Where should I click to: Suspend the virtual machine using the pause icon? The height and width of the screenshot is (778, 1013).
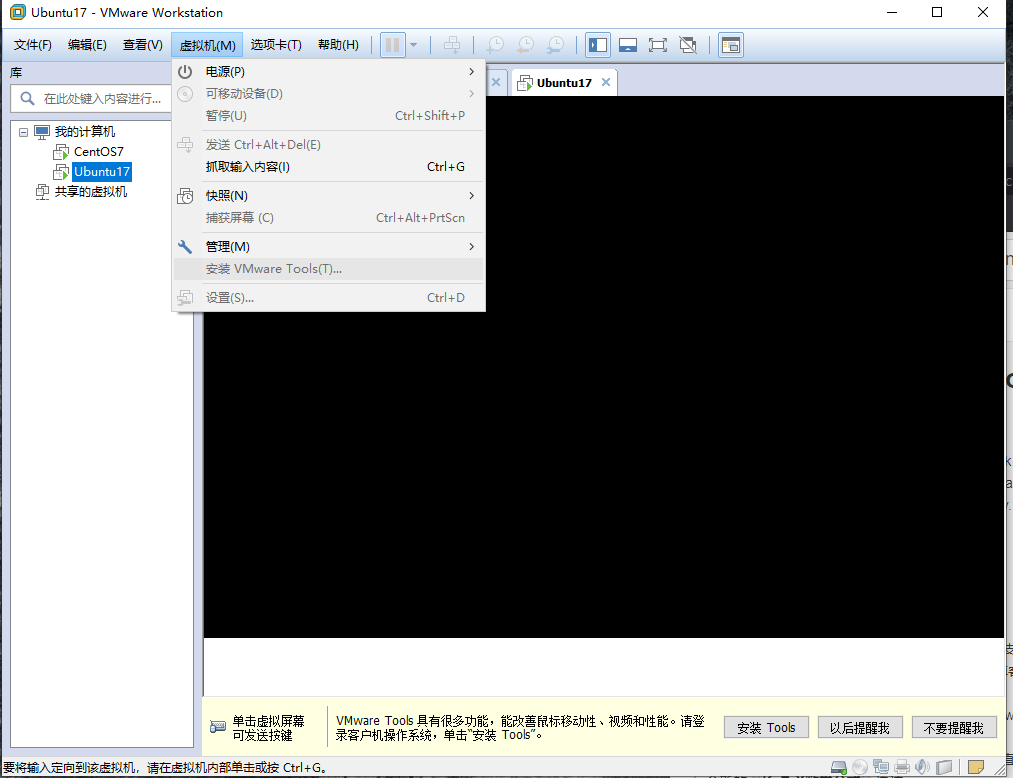point(391,44)
